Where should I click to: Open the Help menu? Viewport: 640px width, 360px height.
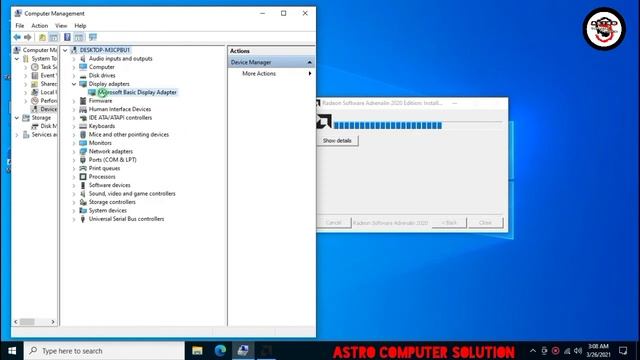pyautogui.click(x=80, y=25)
